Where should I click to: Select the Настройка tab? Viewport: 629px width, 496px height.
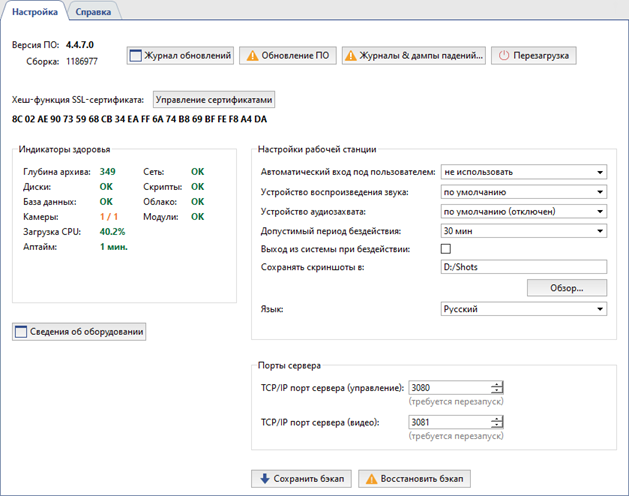coord(35,11)
